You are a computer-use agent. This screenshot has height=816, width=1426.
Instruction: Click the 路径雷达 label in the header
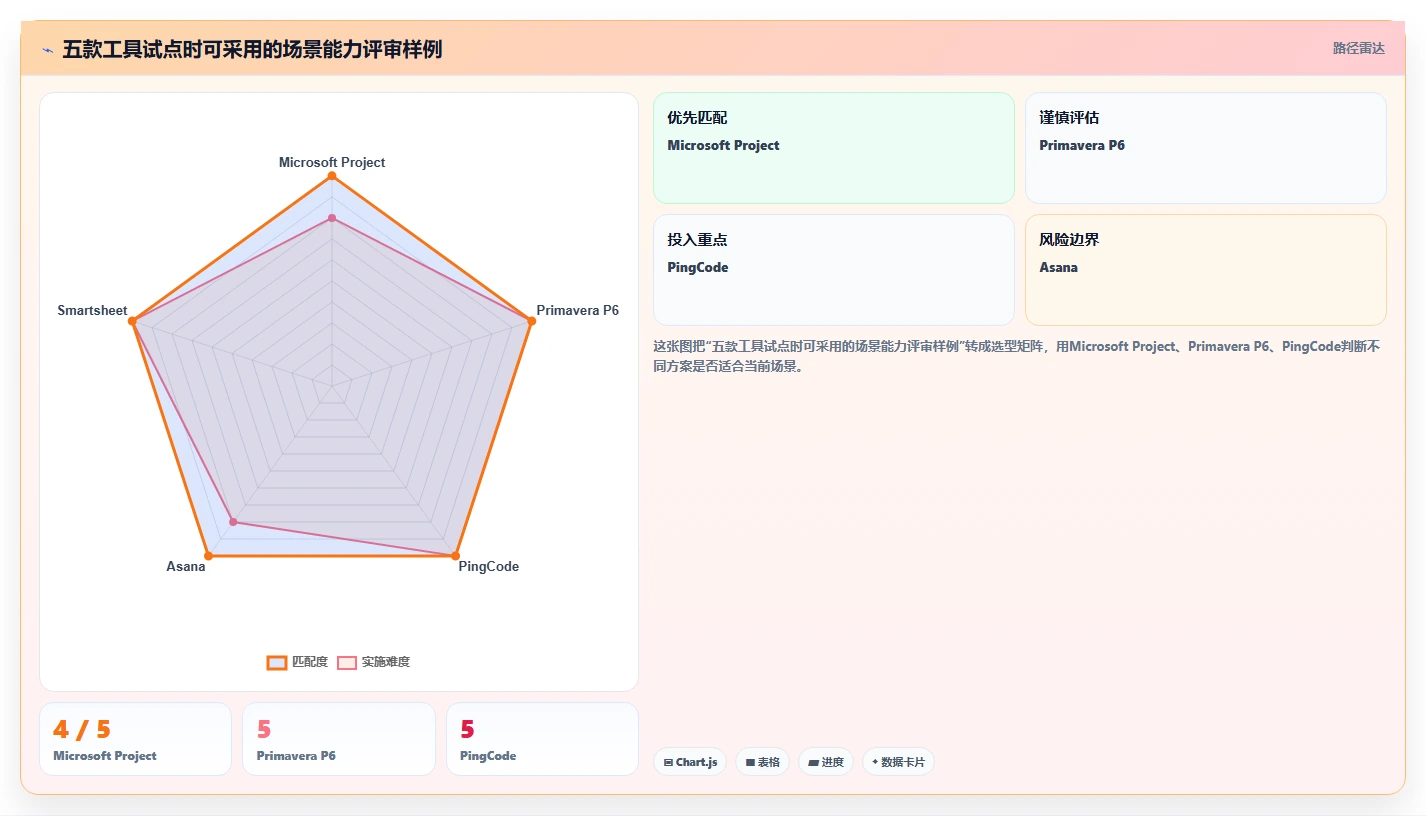pyautogui.click(x=1359, y=49)
